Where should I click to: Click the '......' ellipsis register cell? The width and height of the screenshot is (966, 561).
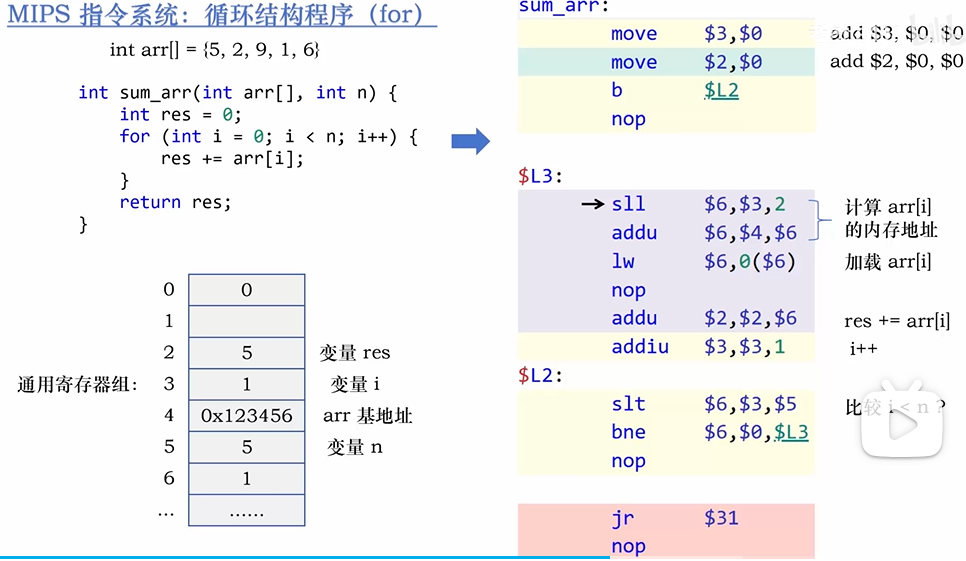[x=246, y=510]
